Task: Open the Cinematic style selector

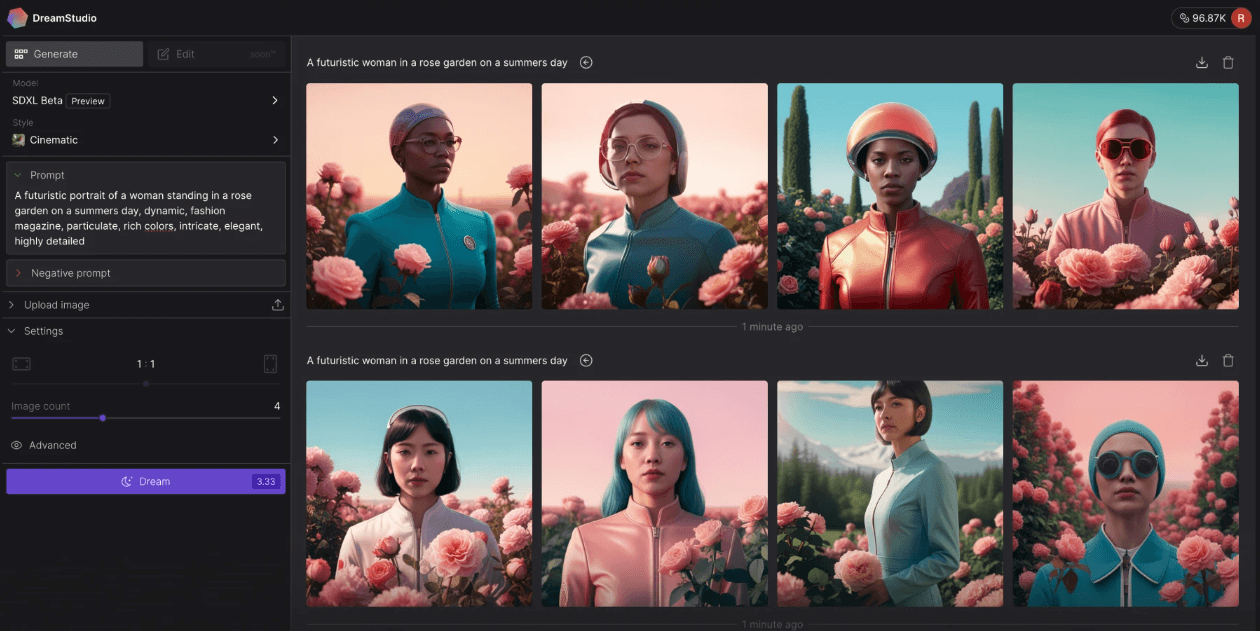Action: pyautogui.click(x=145, y=140)
